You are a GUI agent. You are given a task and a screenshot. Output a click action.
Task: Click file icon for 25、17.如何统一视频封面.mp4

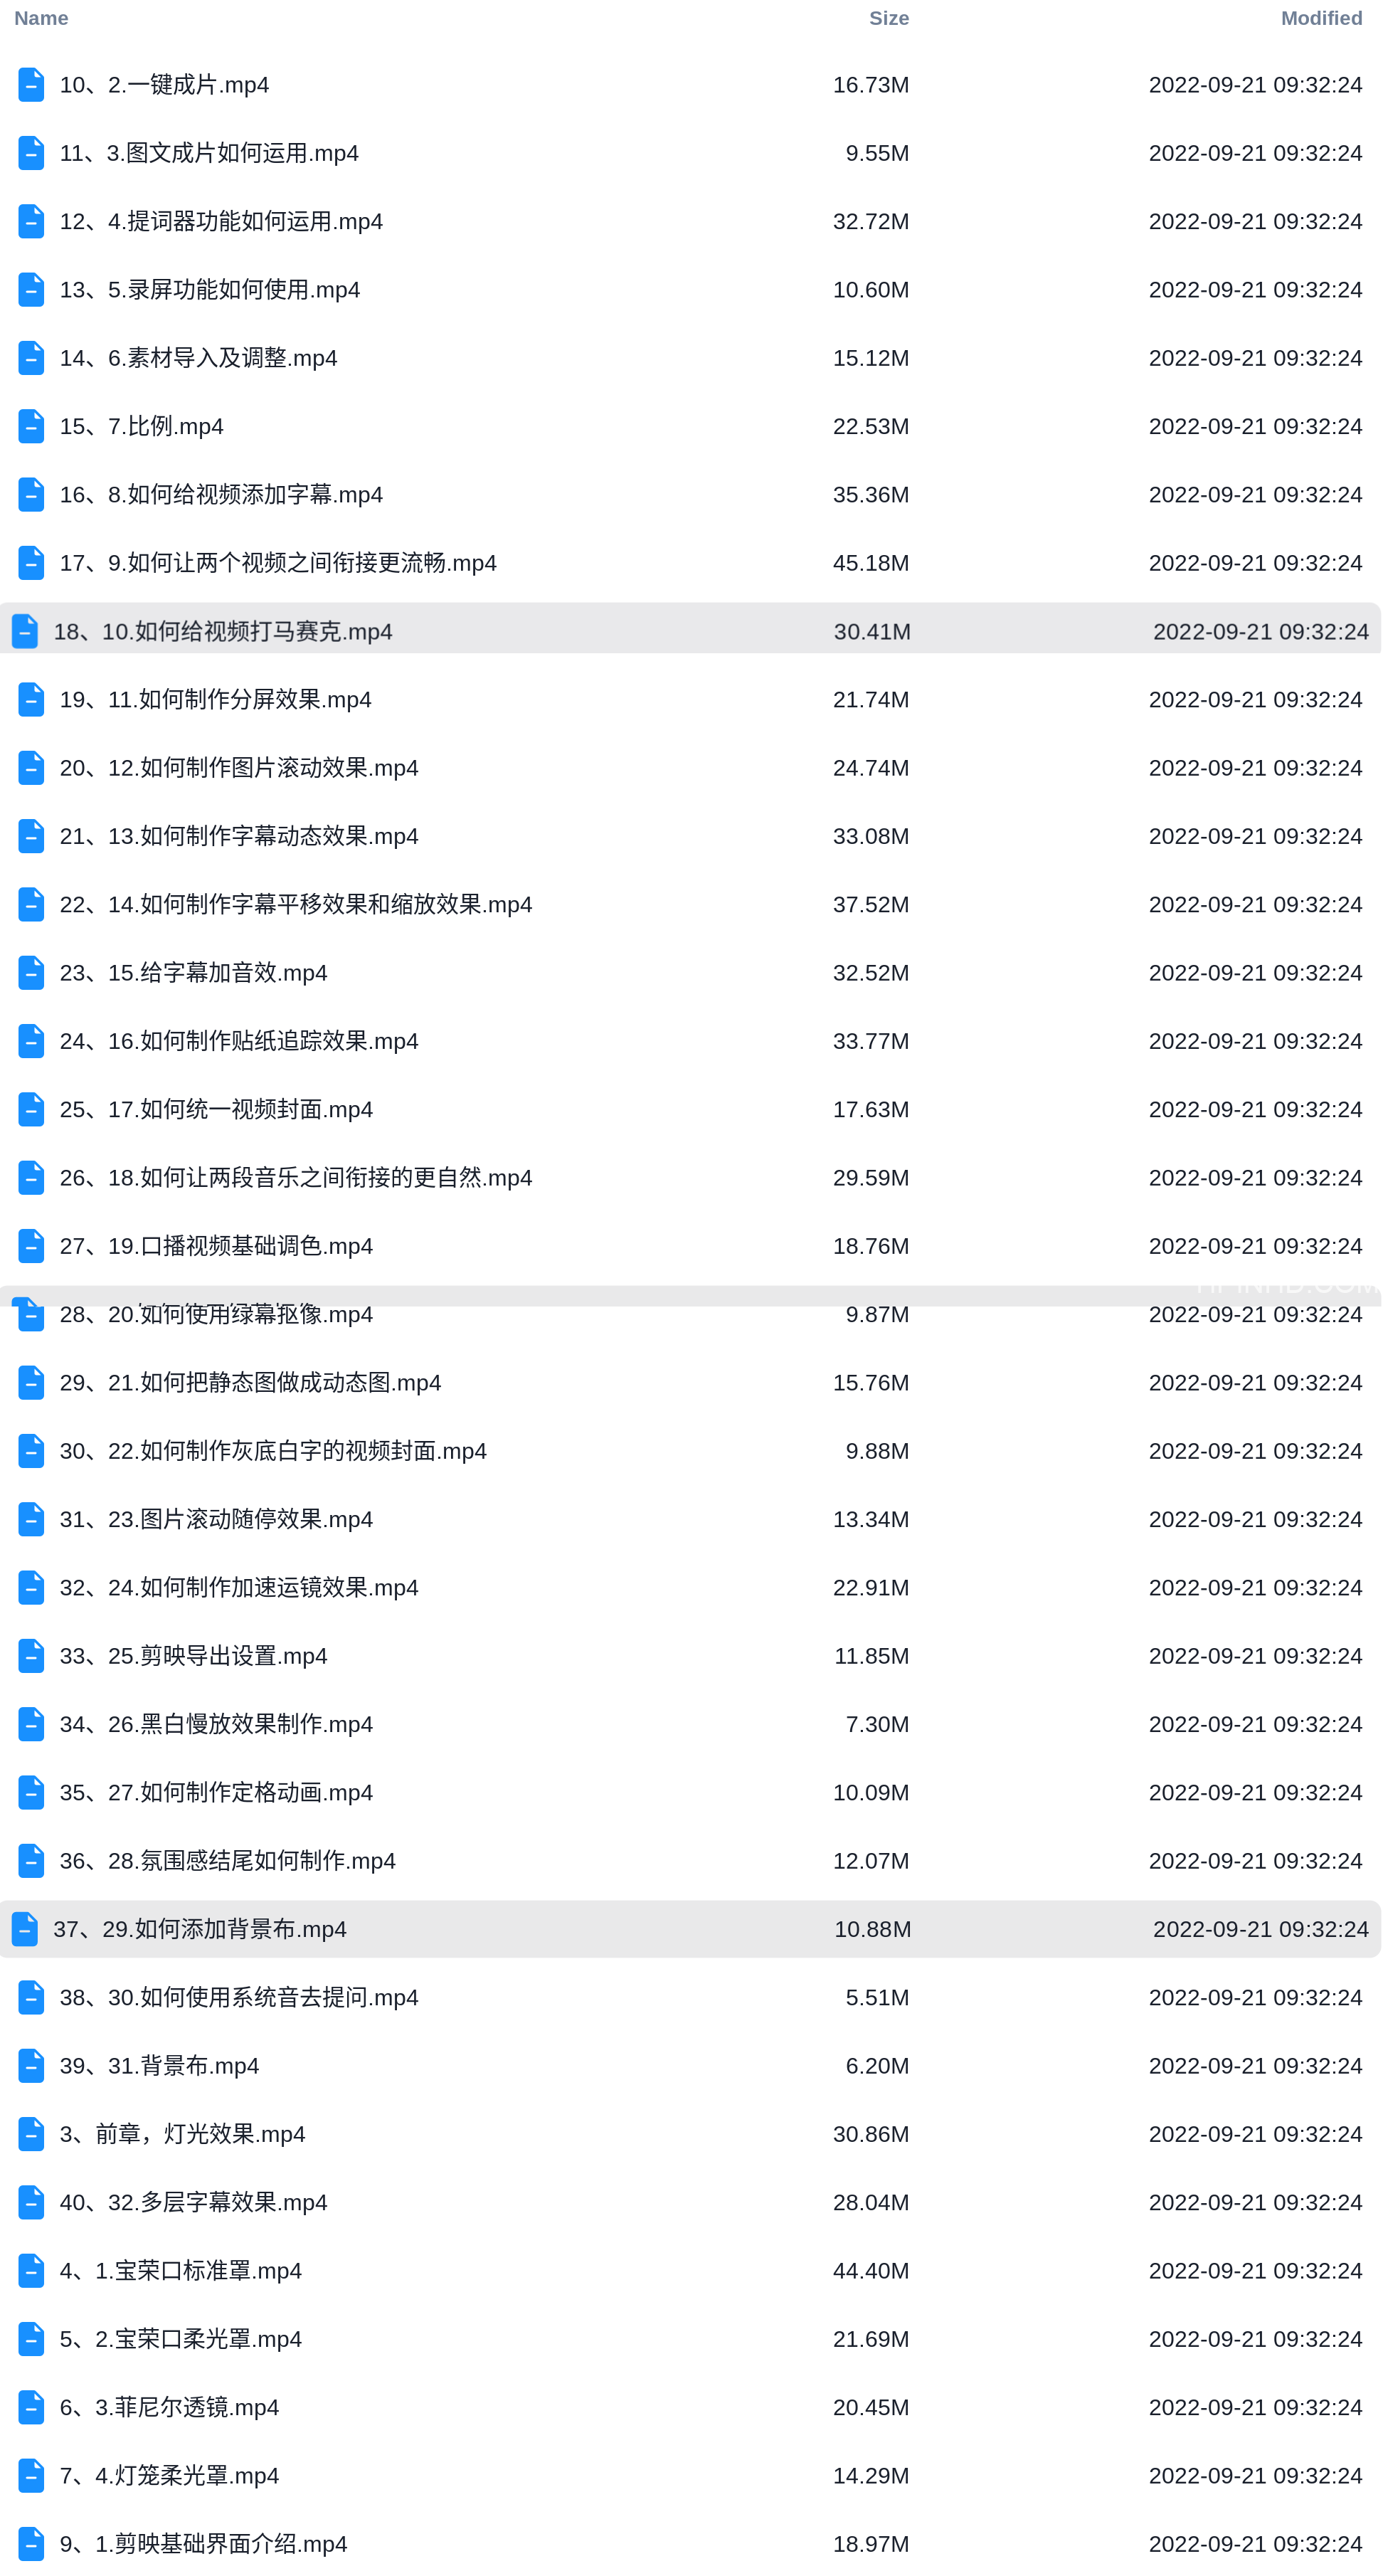point(31,1110)
